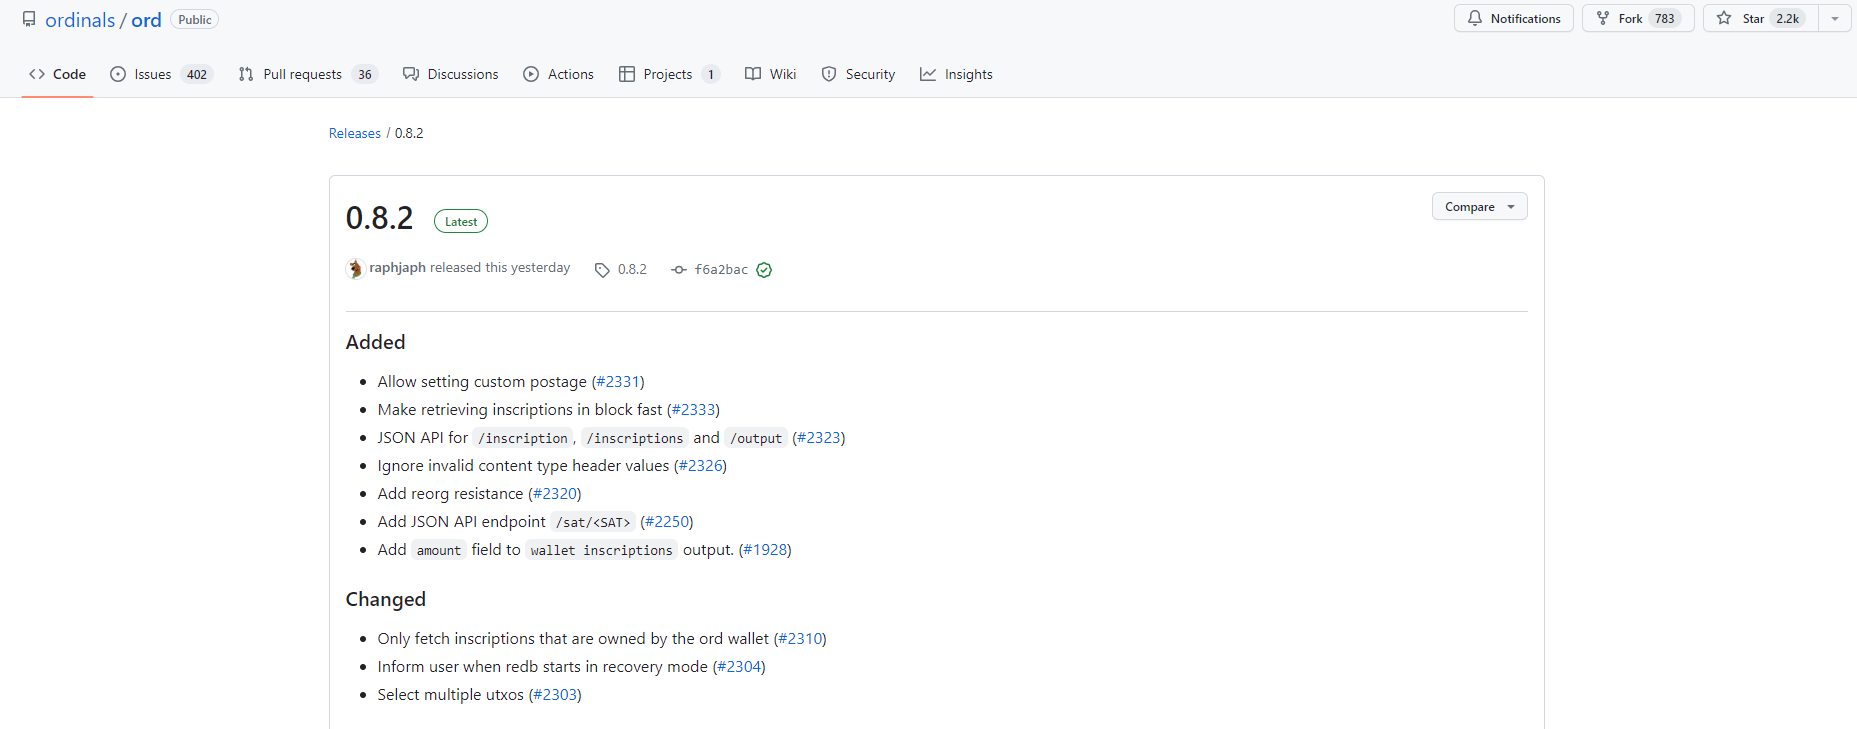Open pull request #2331
The width and height of the screenshot is (1857, 729).
618,382
